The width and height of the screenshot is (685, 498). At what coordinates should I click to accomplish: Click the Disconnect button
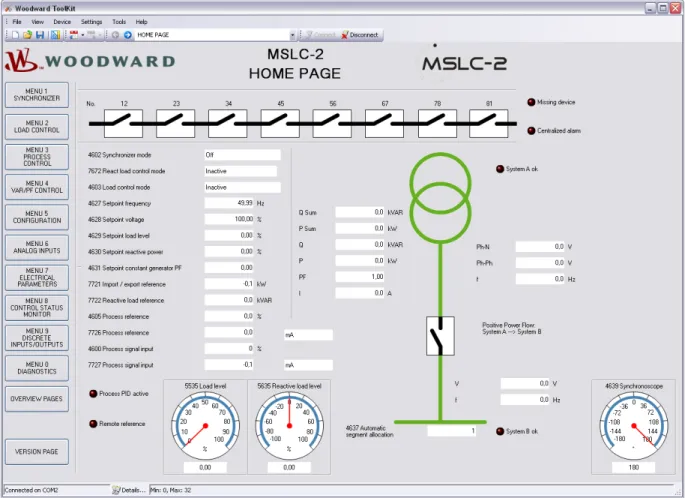(x=360, y=35)
